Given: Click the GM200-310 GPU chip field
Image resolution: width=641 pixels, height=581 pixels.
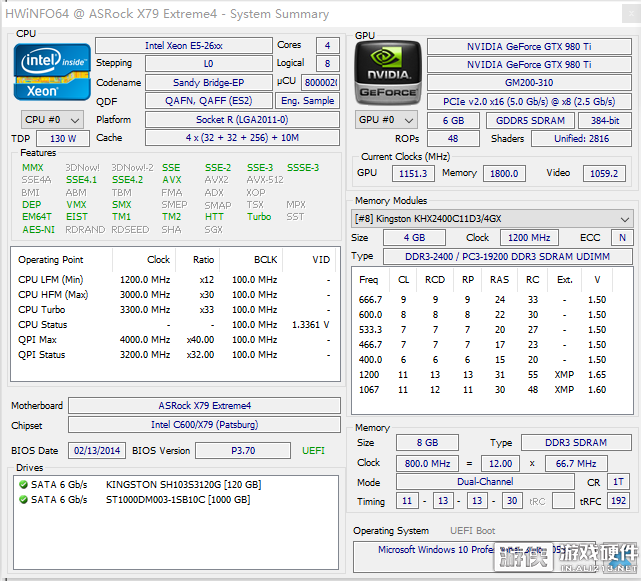Looking at the screenshot, I should [529, 83].
